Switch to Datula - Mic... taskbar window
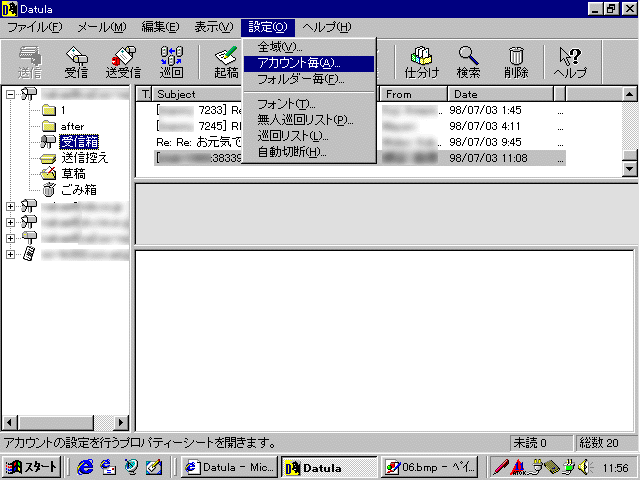640x480 pixels. pos(229,467)
